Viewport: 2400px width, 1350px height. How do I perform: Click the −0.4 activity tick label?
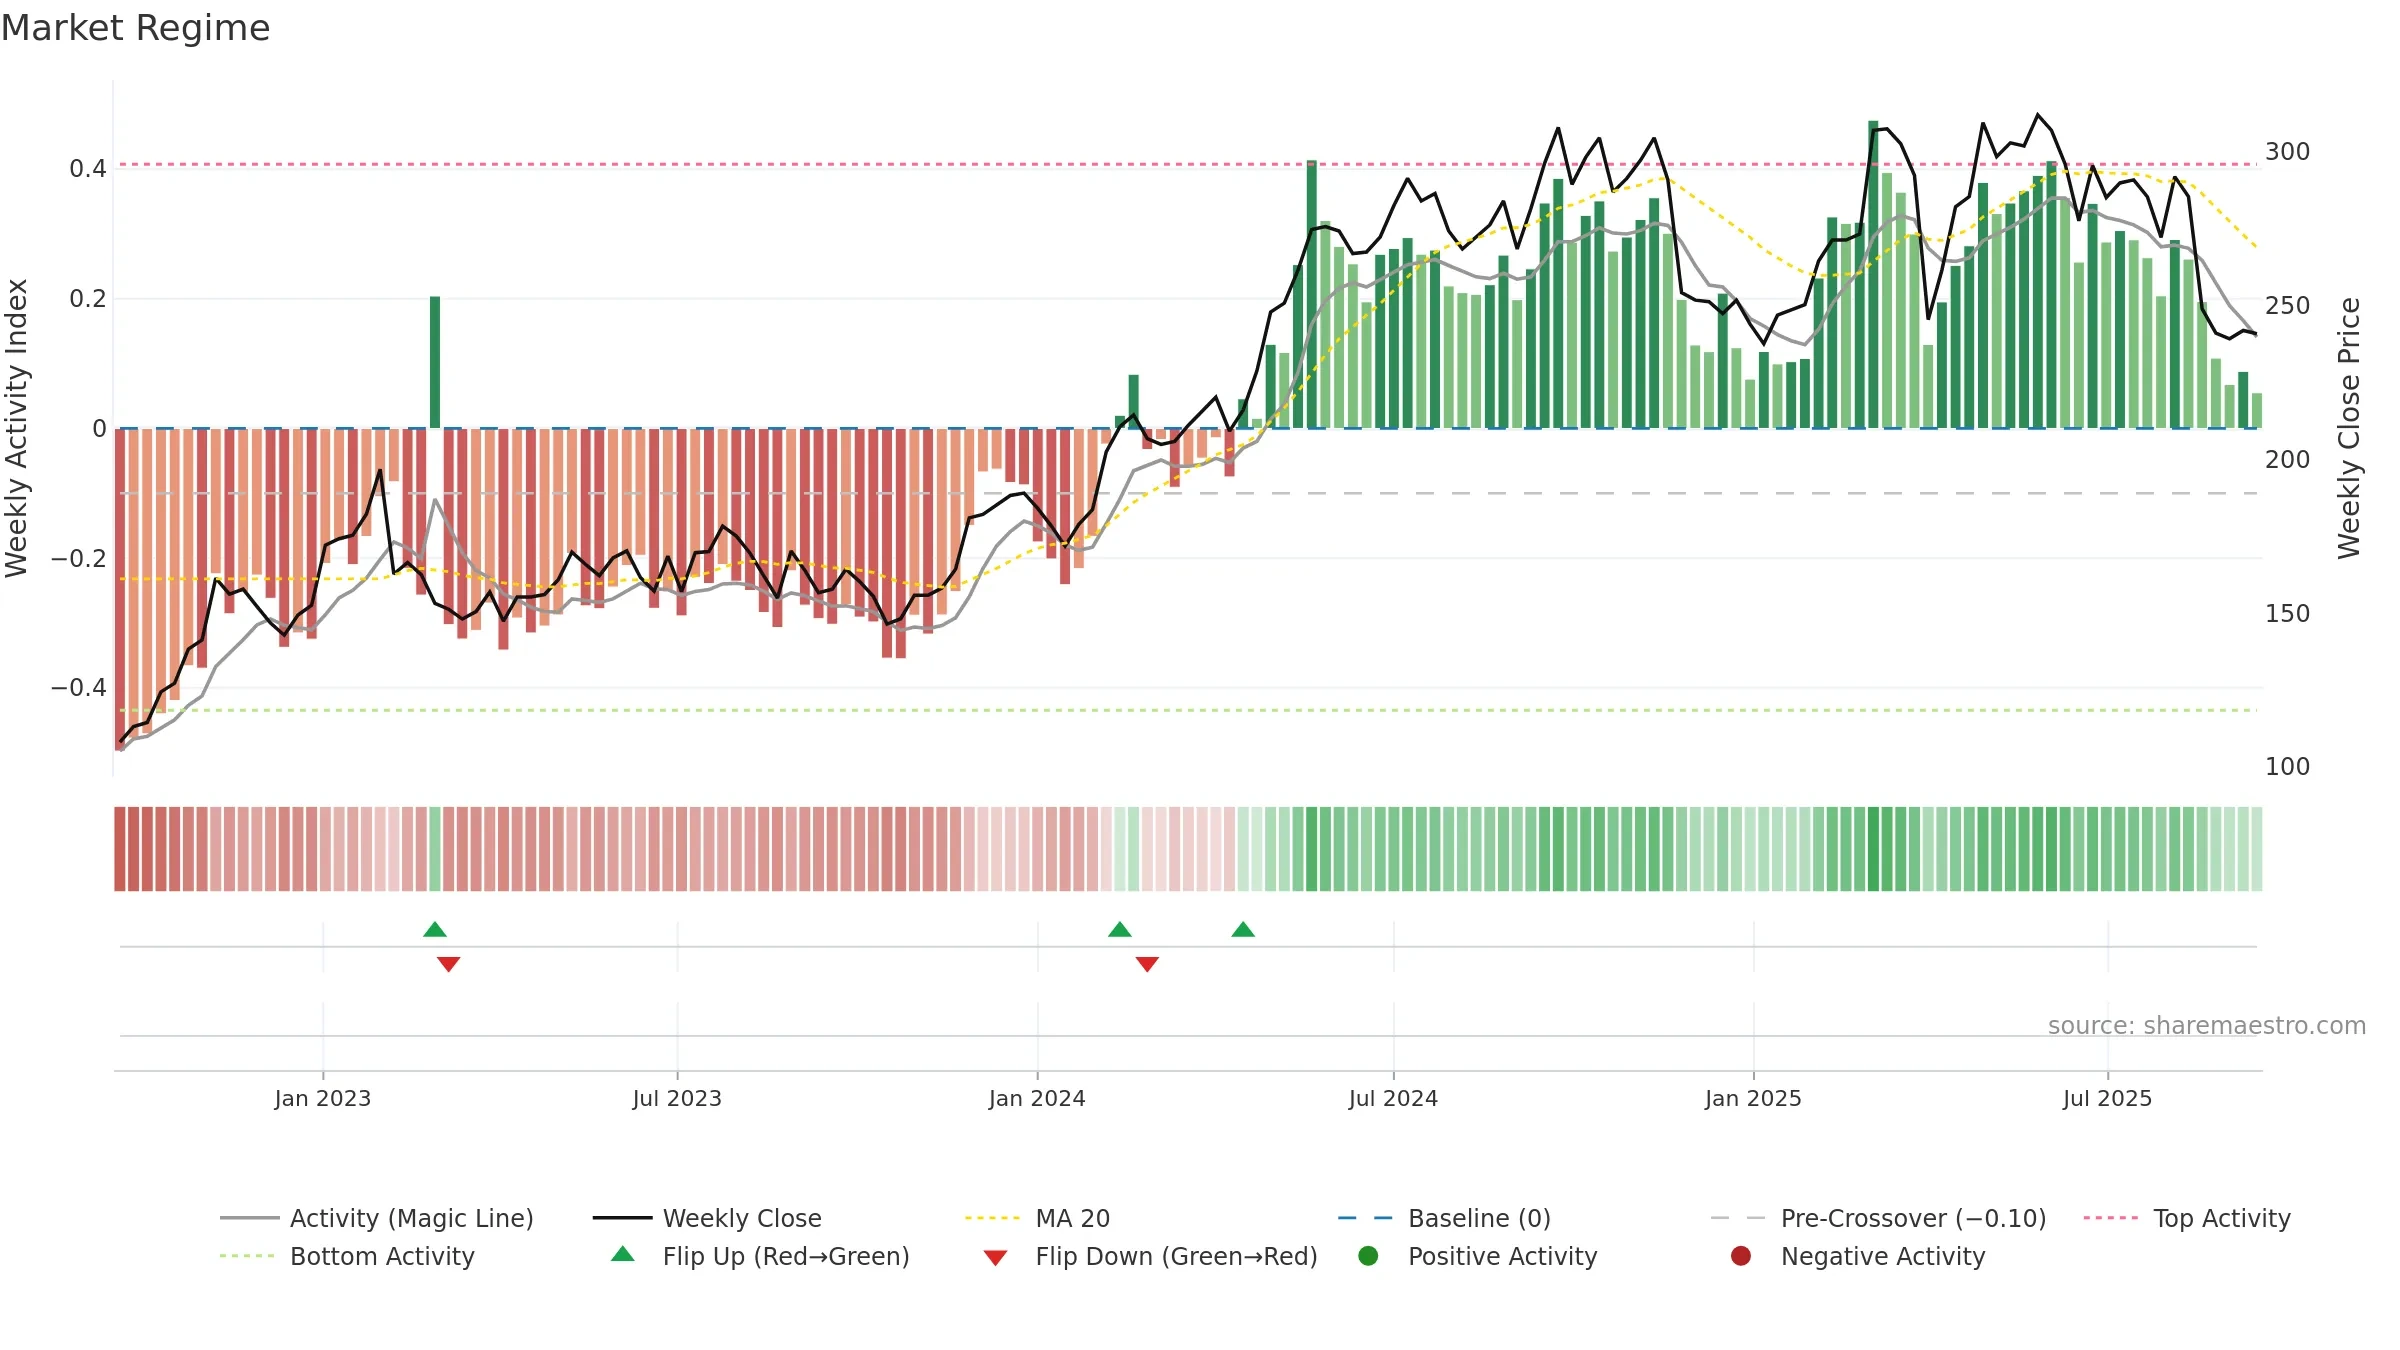pos(79,688)
